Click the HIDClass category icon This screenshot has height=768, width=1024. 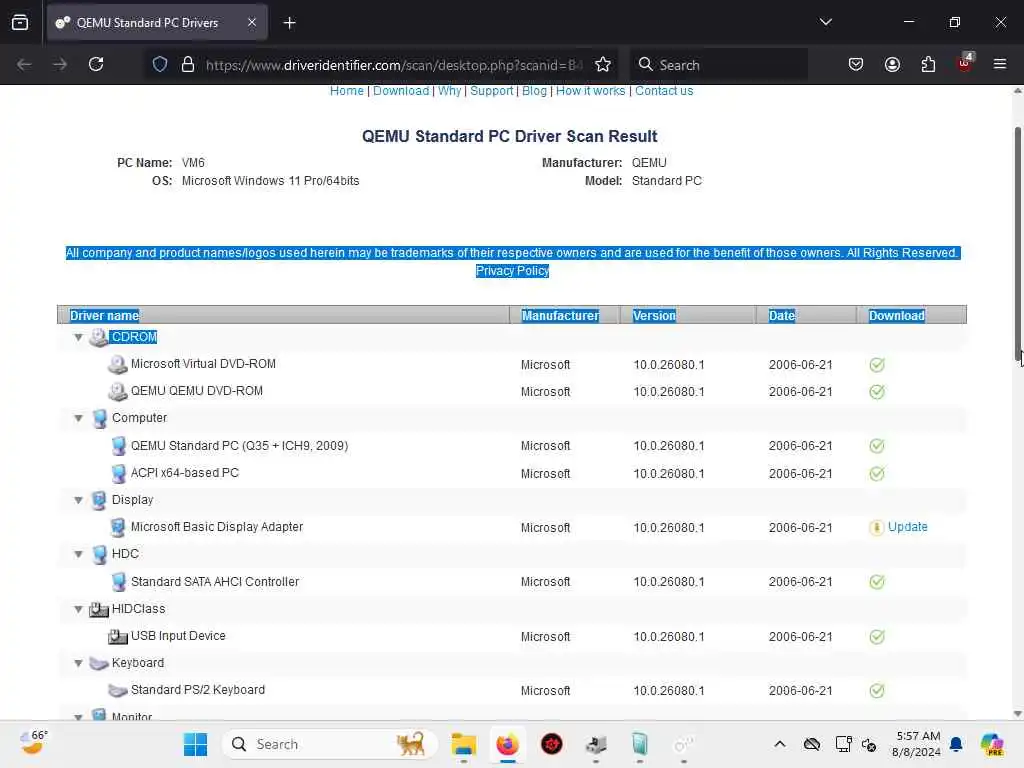point(99,609)
